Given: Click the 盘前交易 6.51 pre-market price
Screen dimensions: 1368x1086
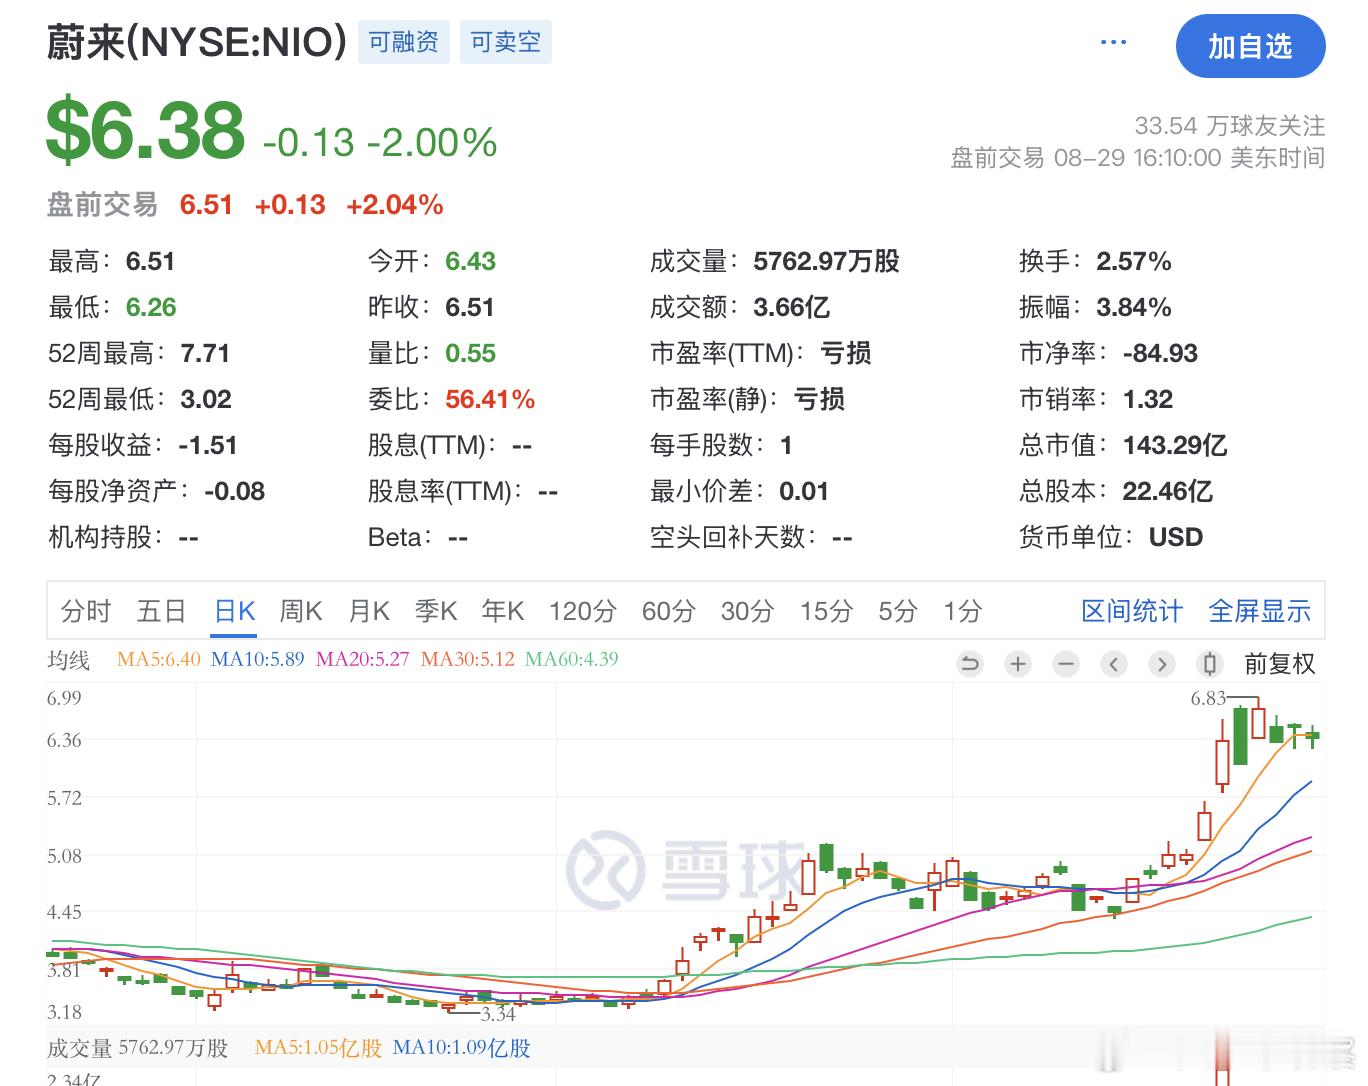Looking at the screenshot, I should click(206, 205).
